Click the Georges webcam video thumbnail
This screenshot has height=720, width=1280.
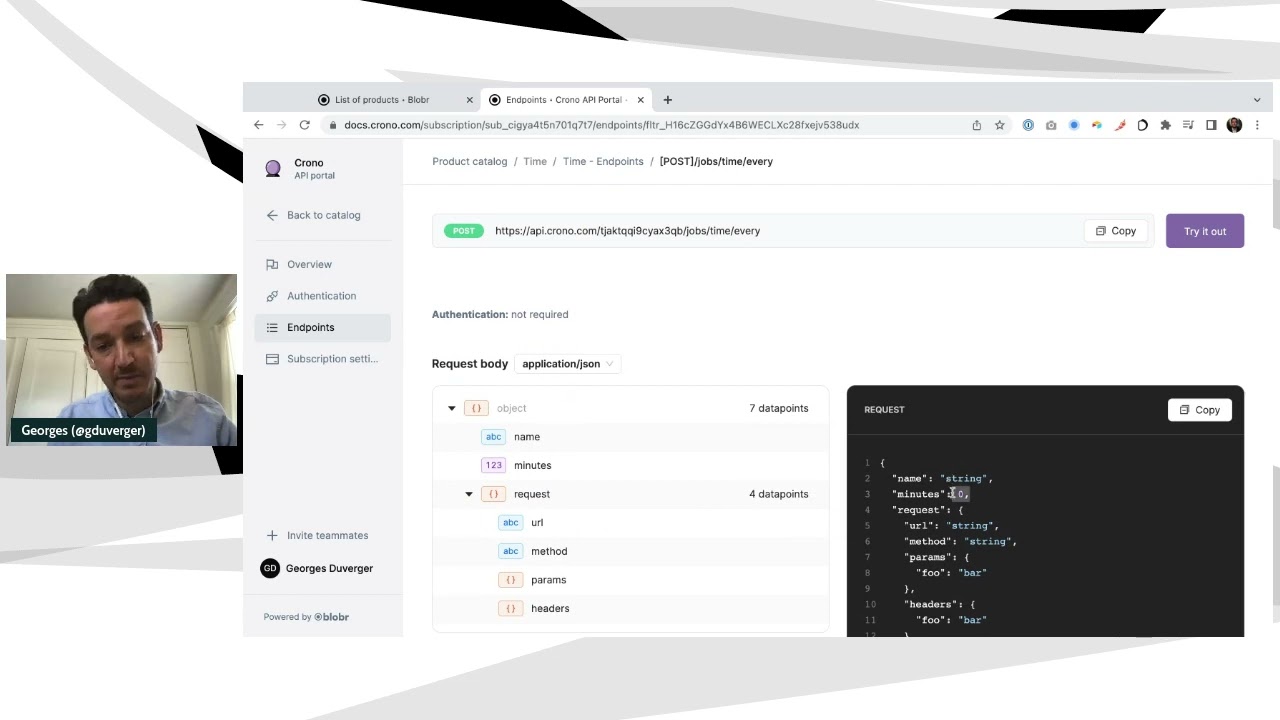pyautogui.click(x=121, y=360)
